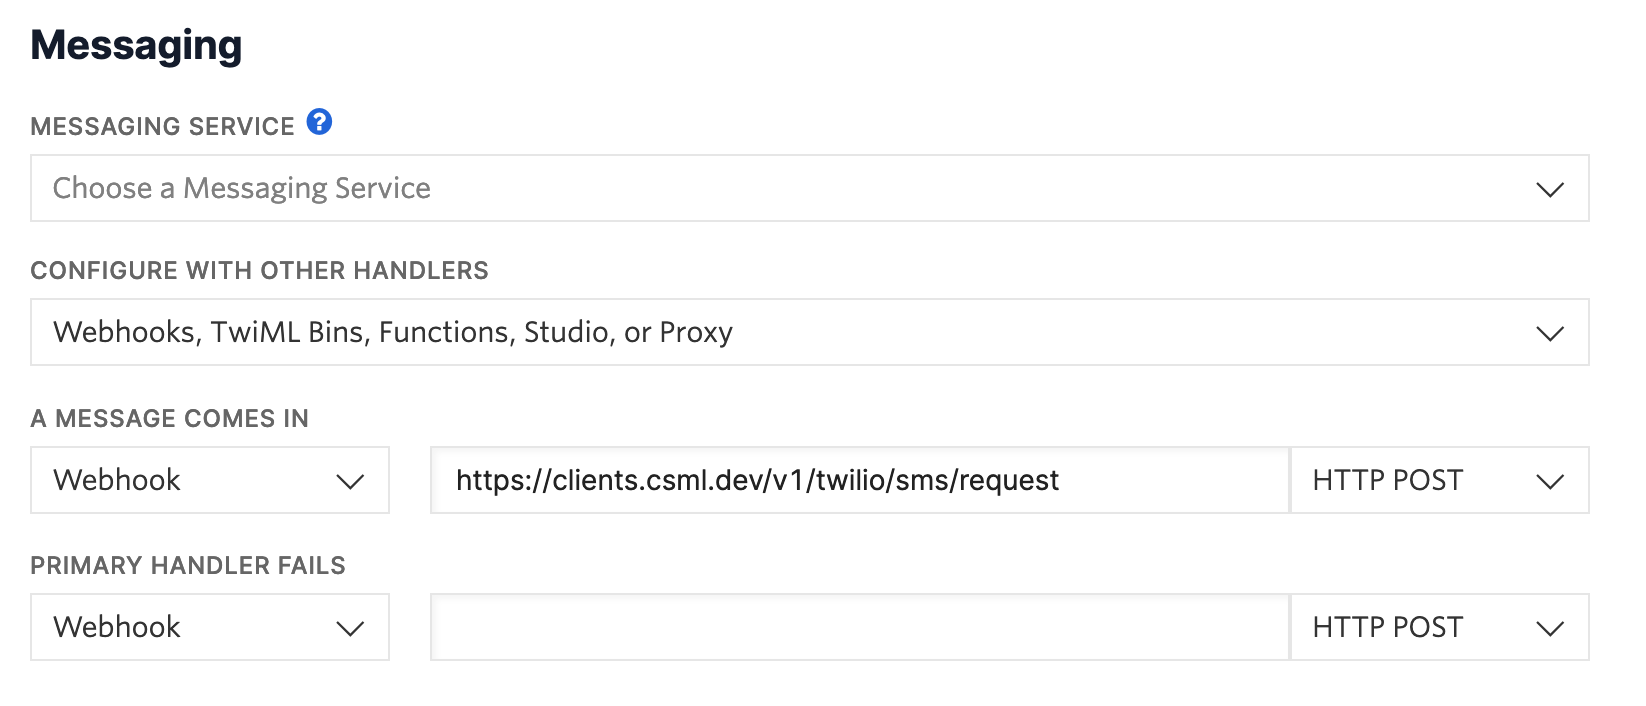Screen dimensions: 1646x706
Task: Click the A MESSAGE COMES IN label
Action: tap(170, 418)
